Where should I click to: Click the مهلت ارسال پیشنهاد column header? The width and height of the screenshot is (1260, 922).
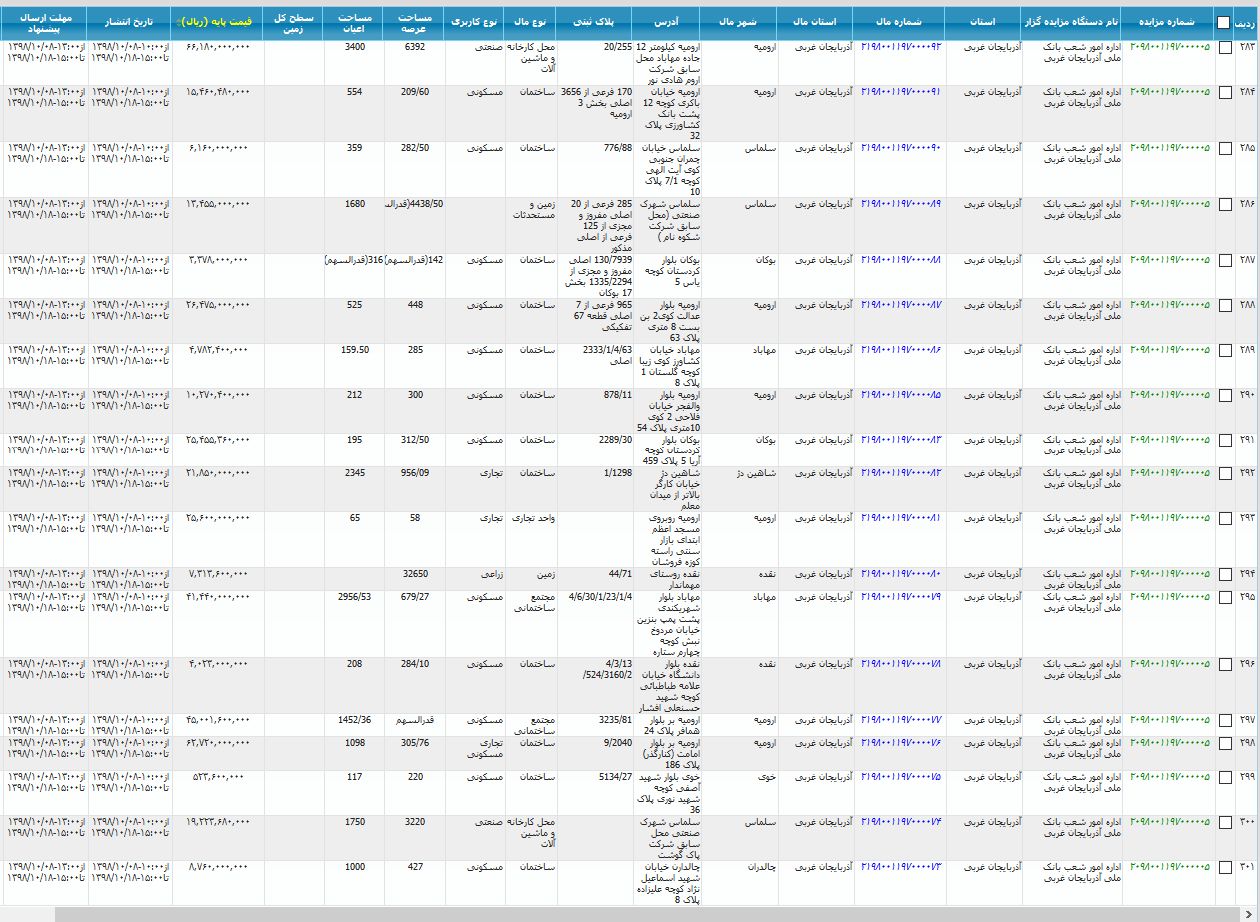click(43, 21)
